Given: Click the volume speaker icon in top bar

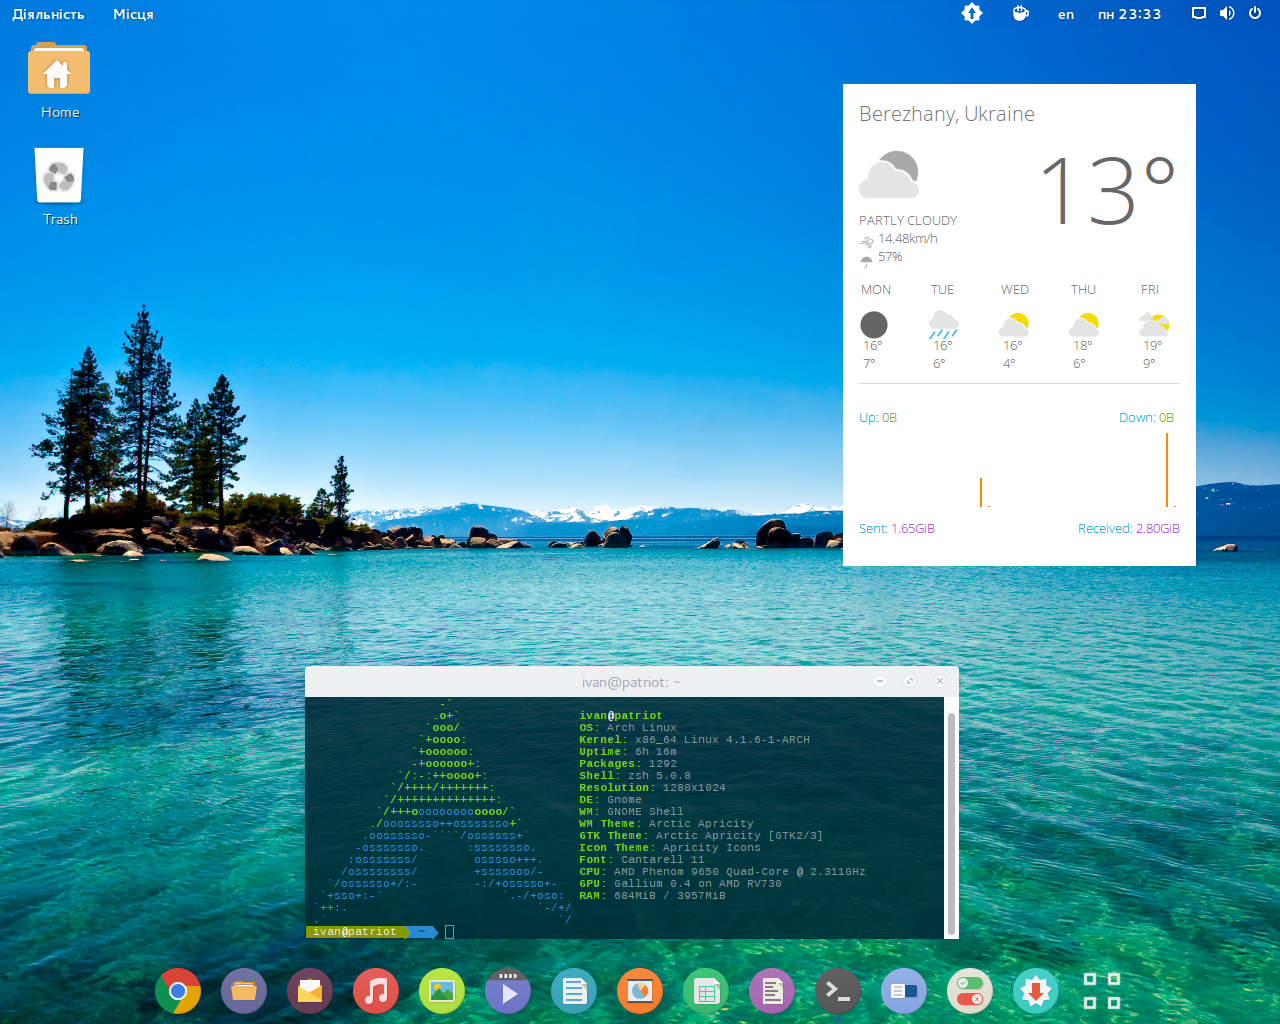Looking at the screenshot, I should pyautogui.click(x=1227, y=14).
